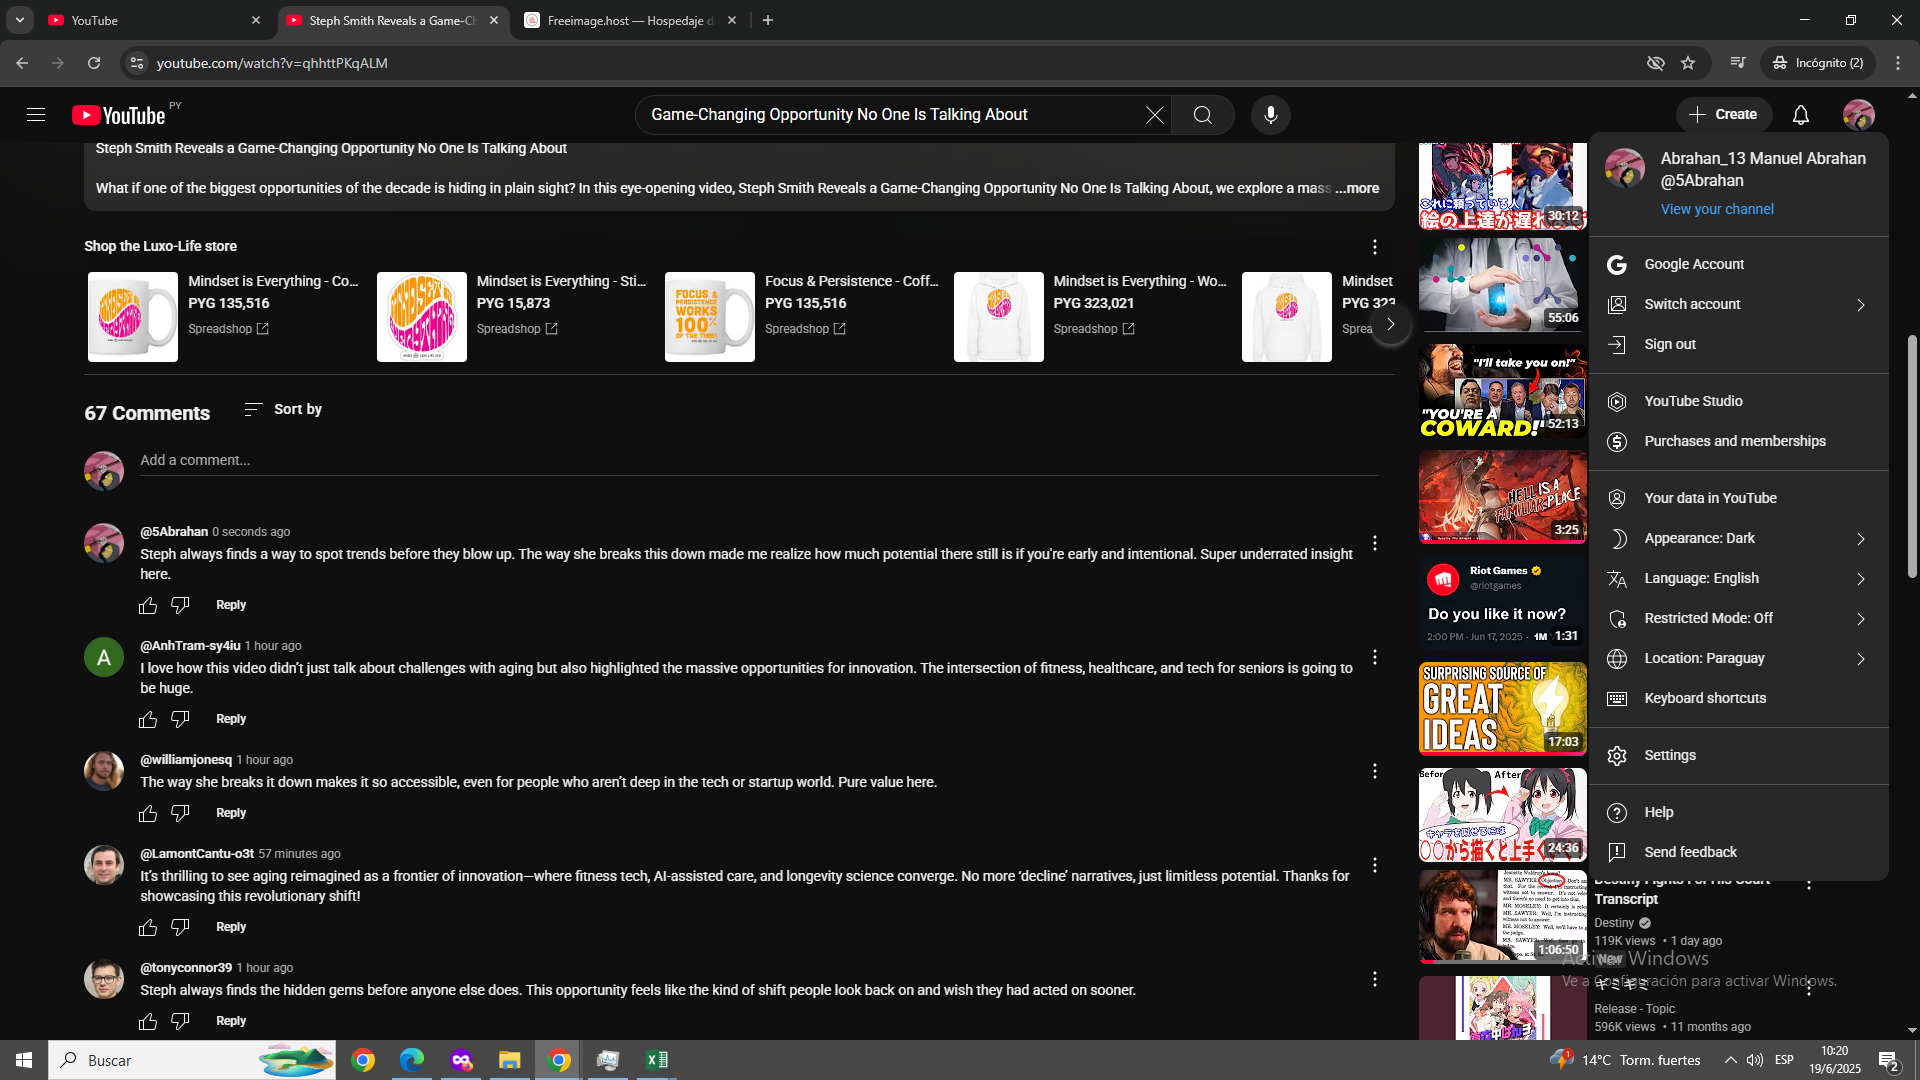The image size is (1920, 1080).
Task: Bookmark this page with the star icon
Action: click(1688, 63)
